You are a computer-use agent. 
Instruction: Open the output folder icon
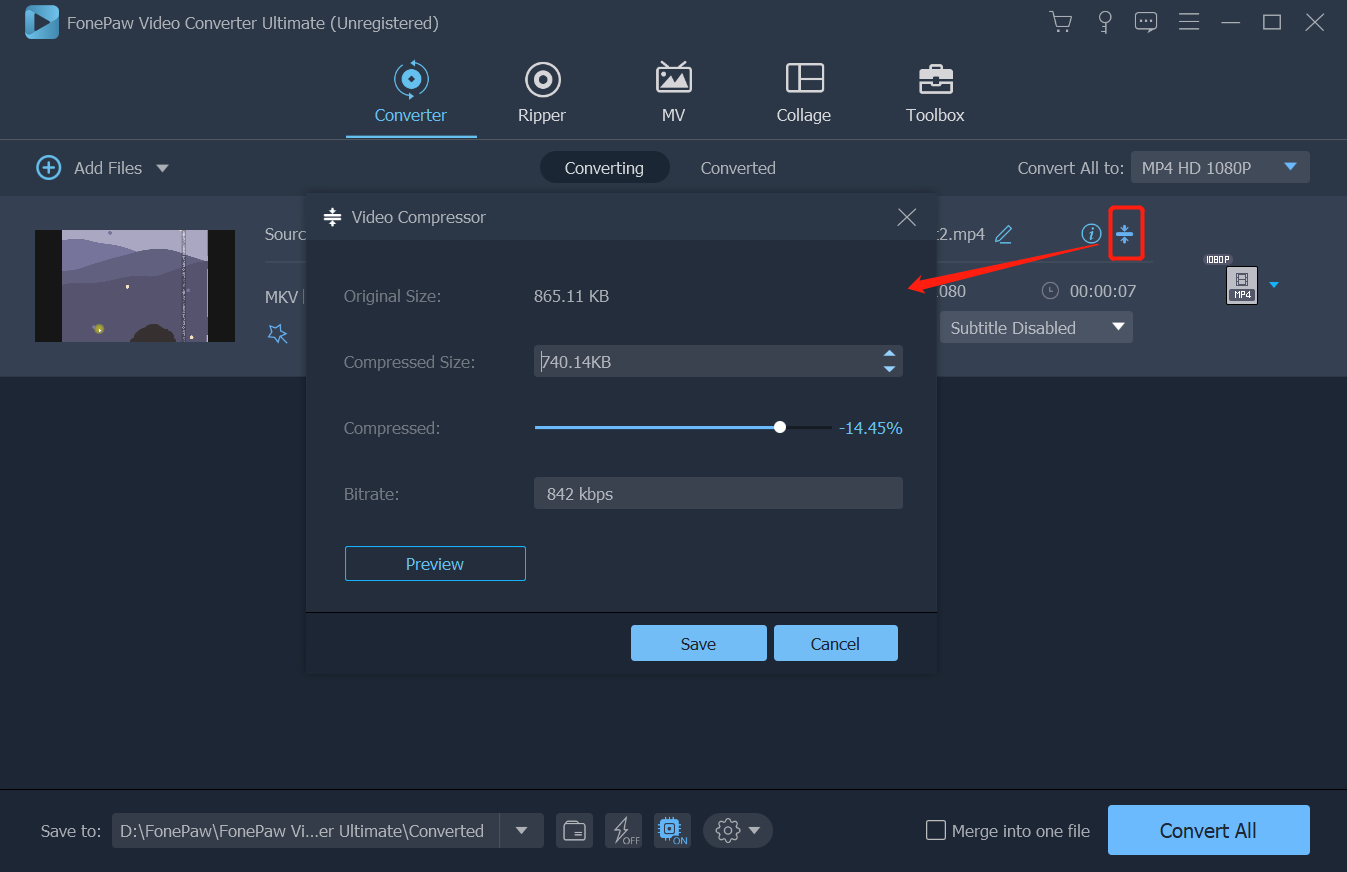pyautogui.click(x=574, y=831)
